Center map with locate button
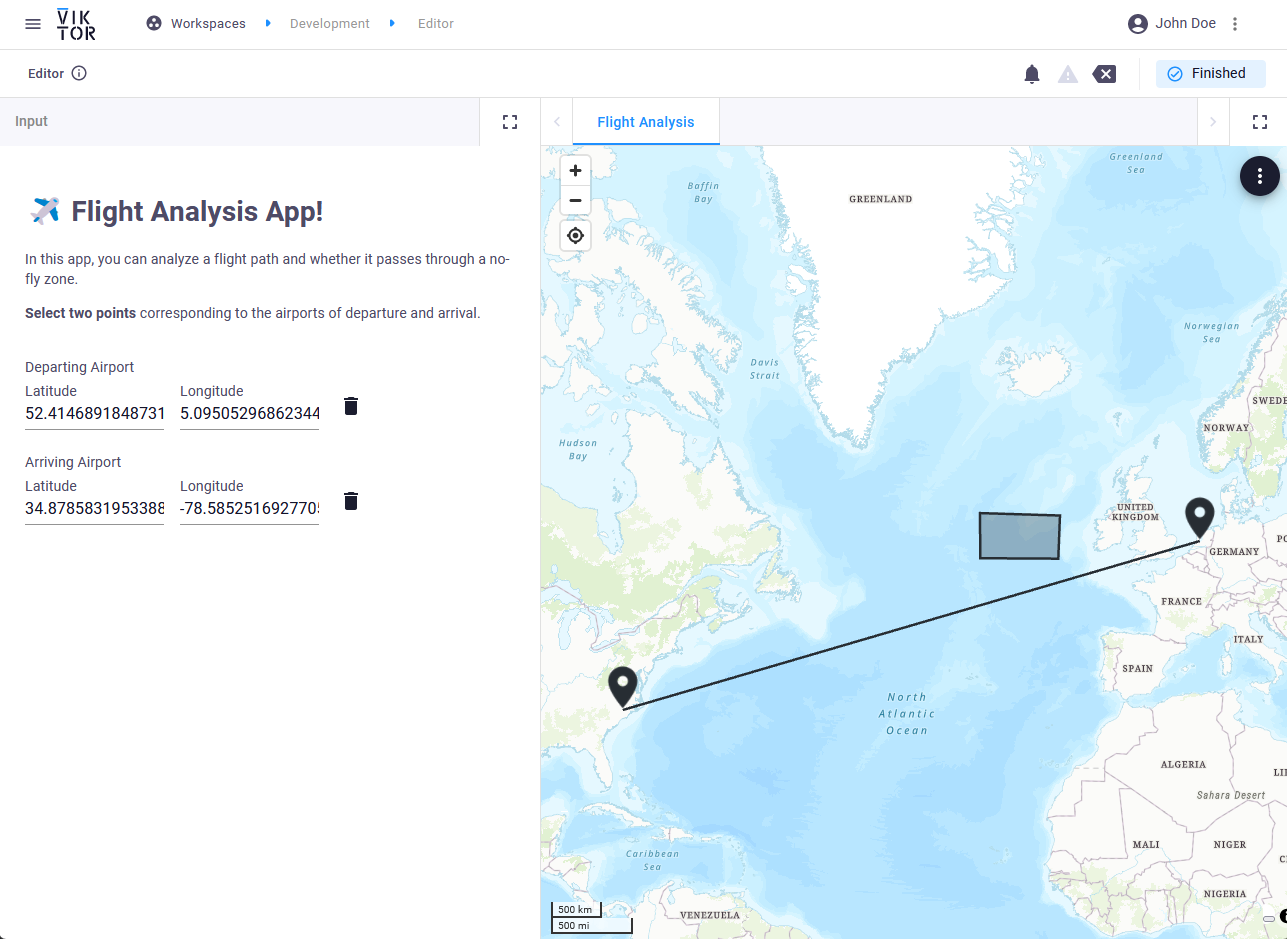 [575, 236]
